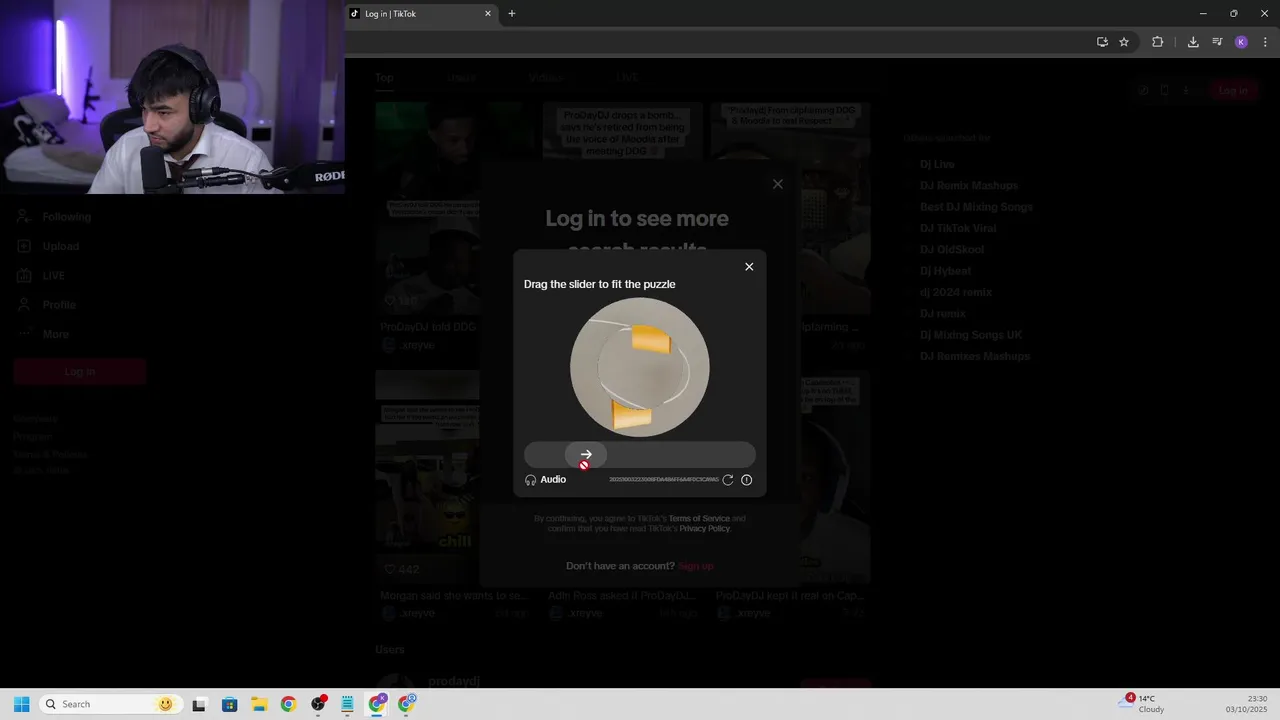The height and width of the screenshot is (720, 1280).
Task: Click the circular puzzle image
Action: pos(640,367)
